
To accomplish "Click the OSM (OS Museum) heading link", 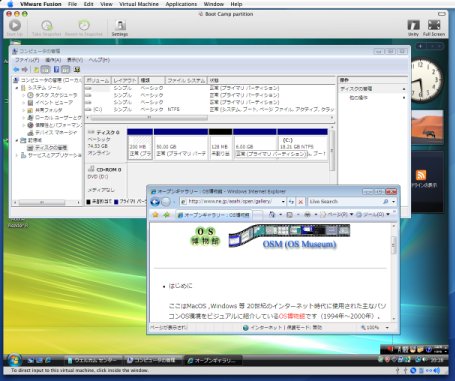I will tap(299, 244).
